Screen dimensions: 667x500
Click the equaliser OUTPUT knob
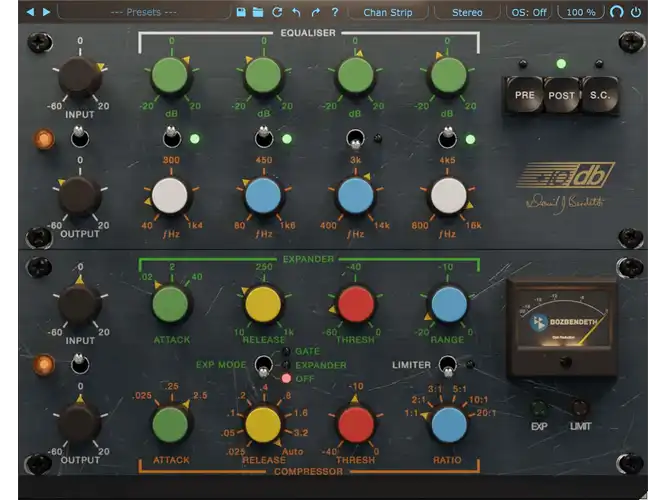(80, 196)
